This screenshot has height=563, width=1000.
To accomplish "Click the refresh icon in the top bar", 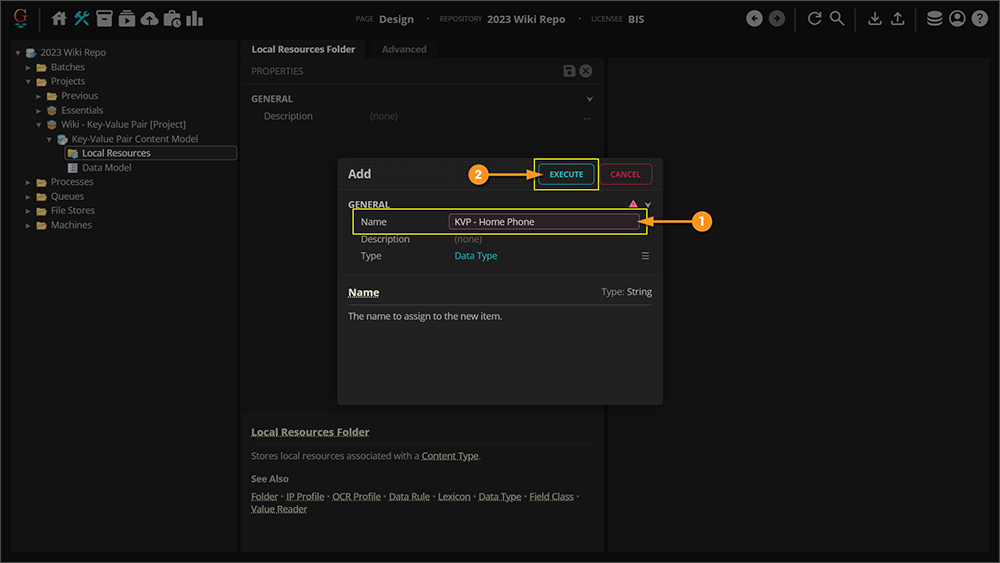I will [x=814, y=19].
